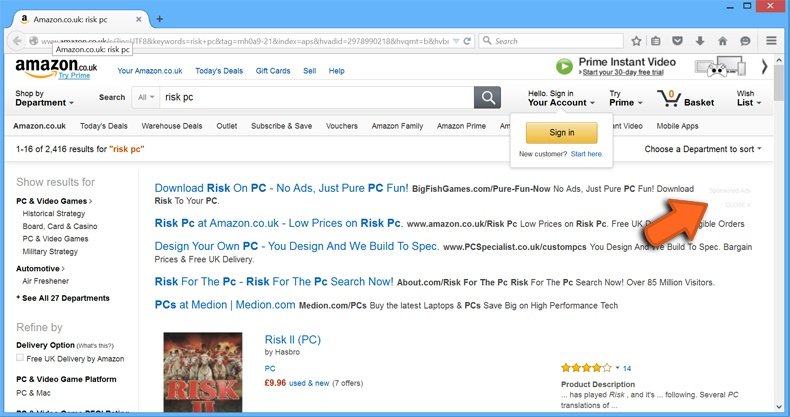Select Today's Deals in navigation bar
Image resolution: width=790 pixels, height=417 pixels.
tap(103, 126)
